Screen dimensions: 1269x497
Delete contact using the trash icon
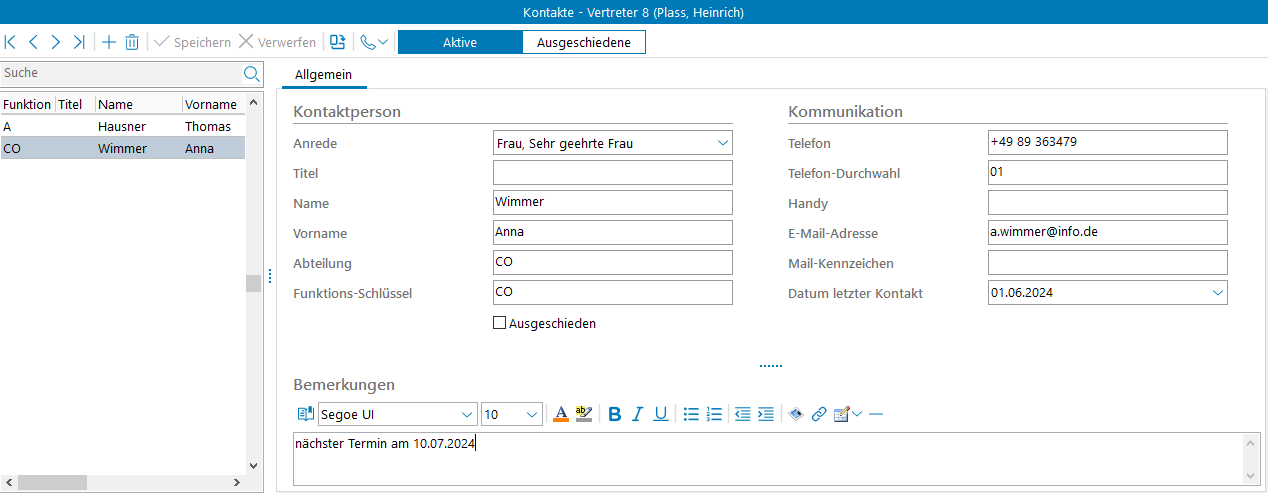pos(132,42)
